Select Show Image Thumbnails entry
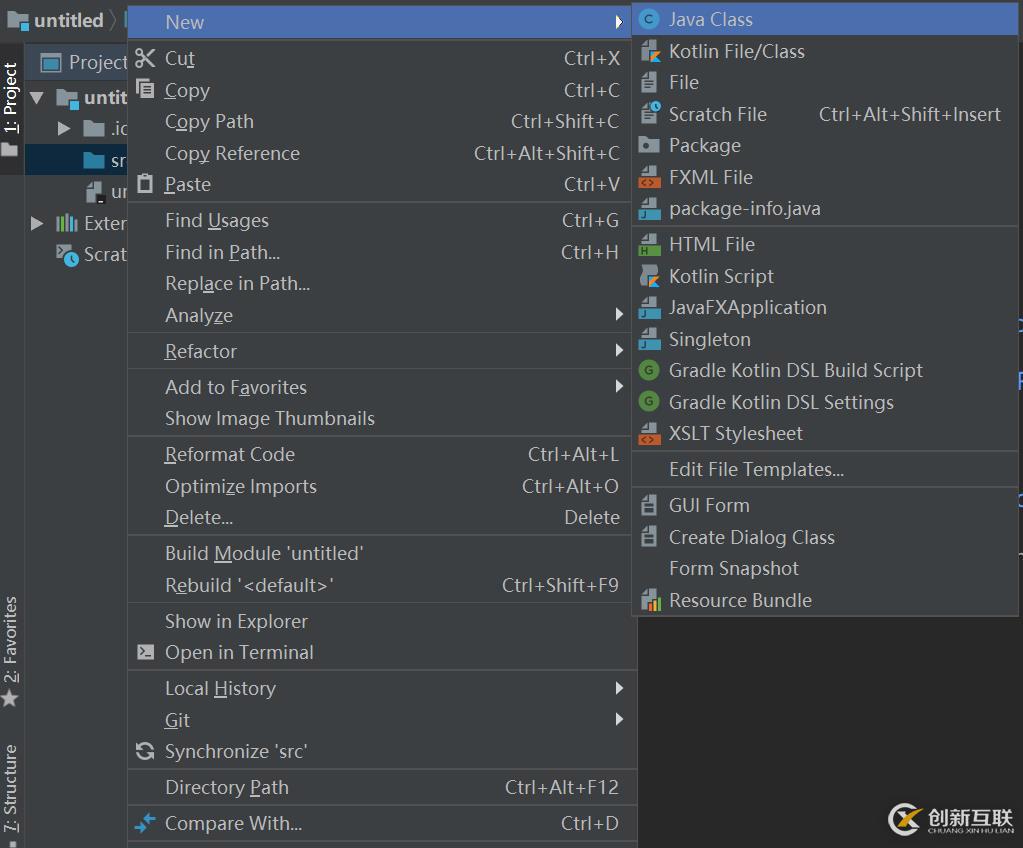Viewport: 1023px width, 848px height. (382, 419)
